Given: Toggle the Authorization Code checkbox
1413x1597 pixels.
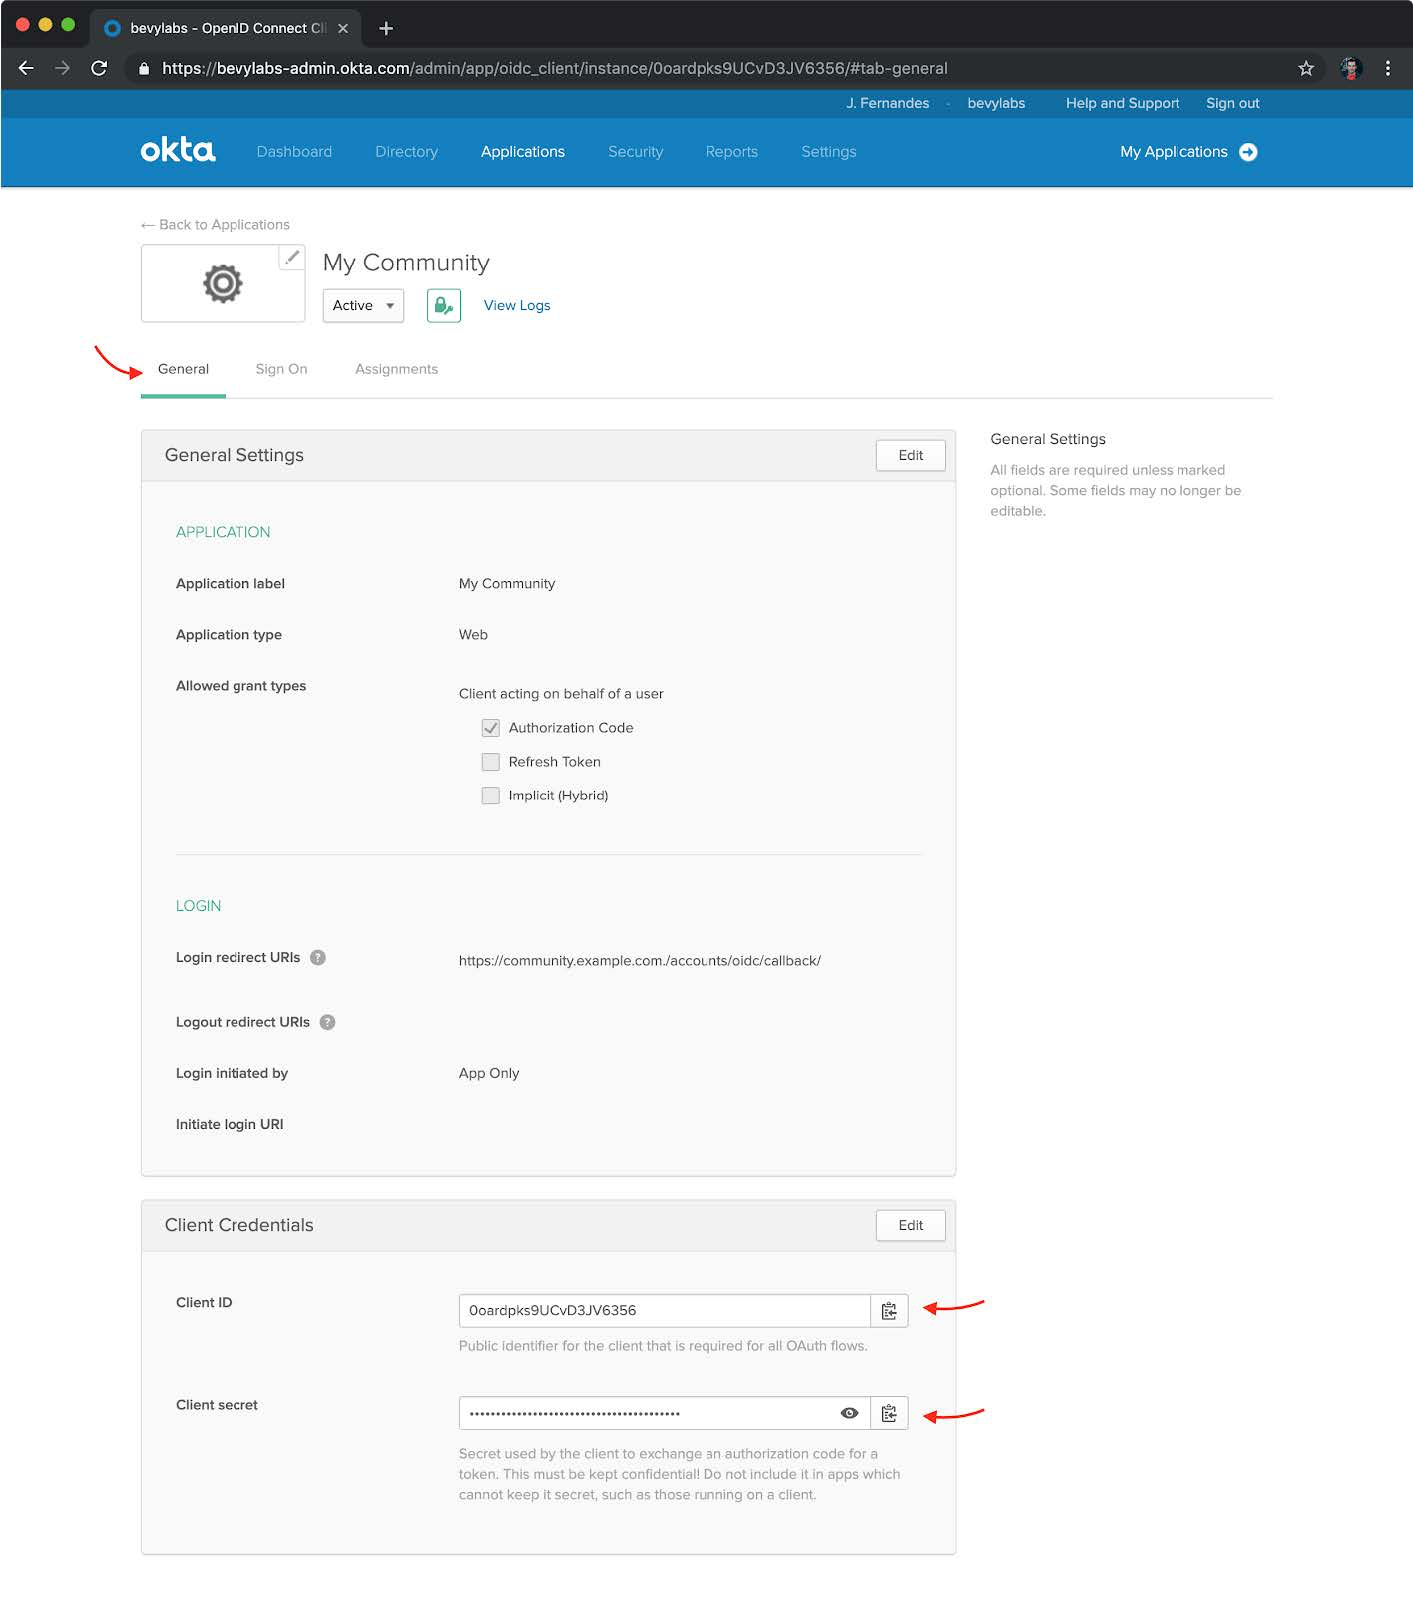Looking at the screenshot, I should 490,728.
